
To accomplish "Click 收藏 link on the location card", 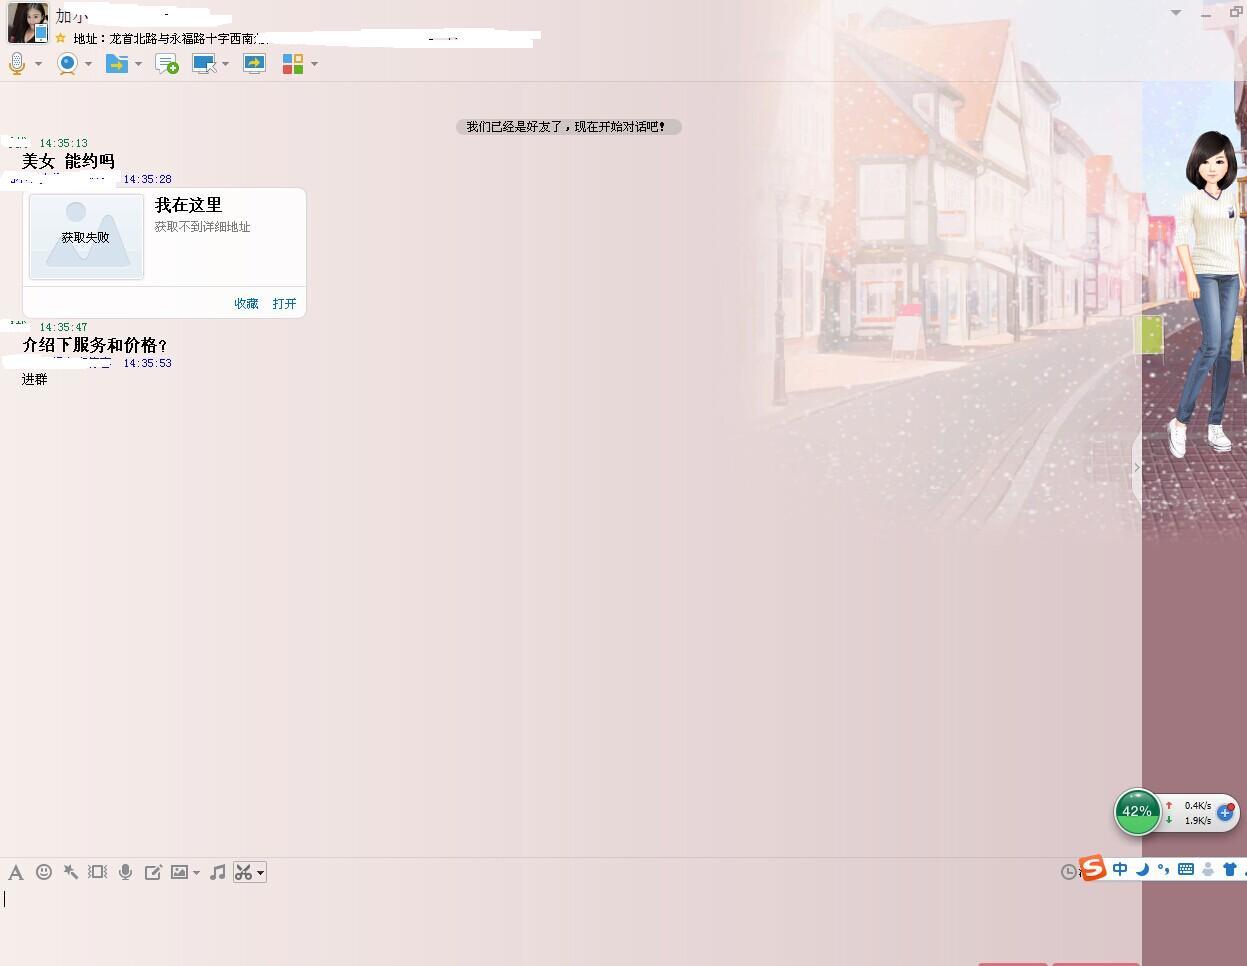I will pyautogui.click(x=246, y=303).
